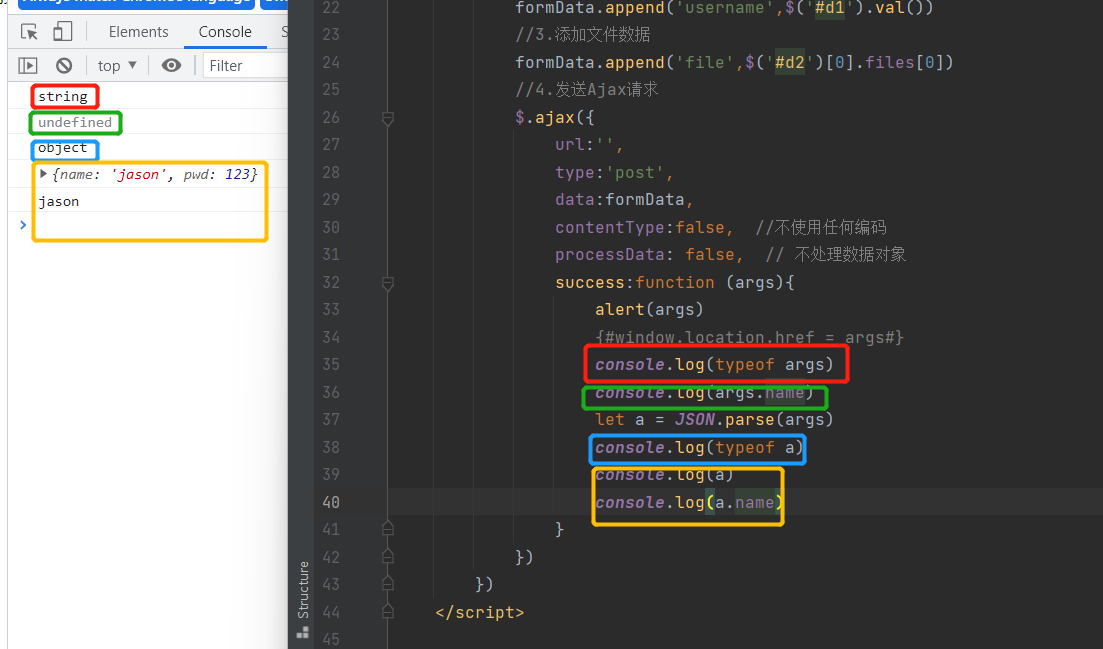Click 'type:'post',' on line 28

click(x=614, y=172)
